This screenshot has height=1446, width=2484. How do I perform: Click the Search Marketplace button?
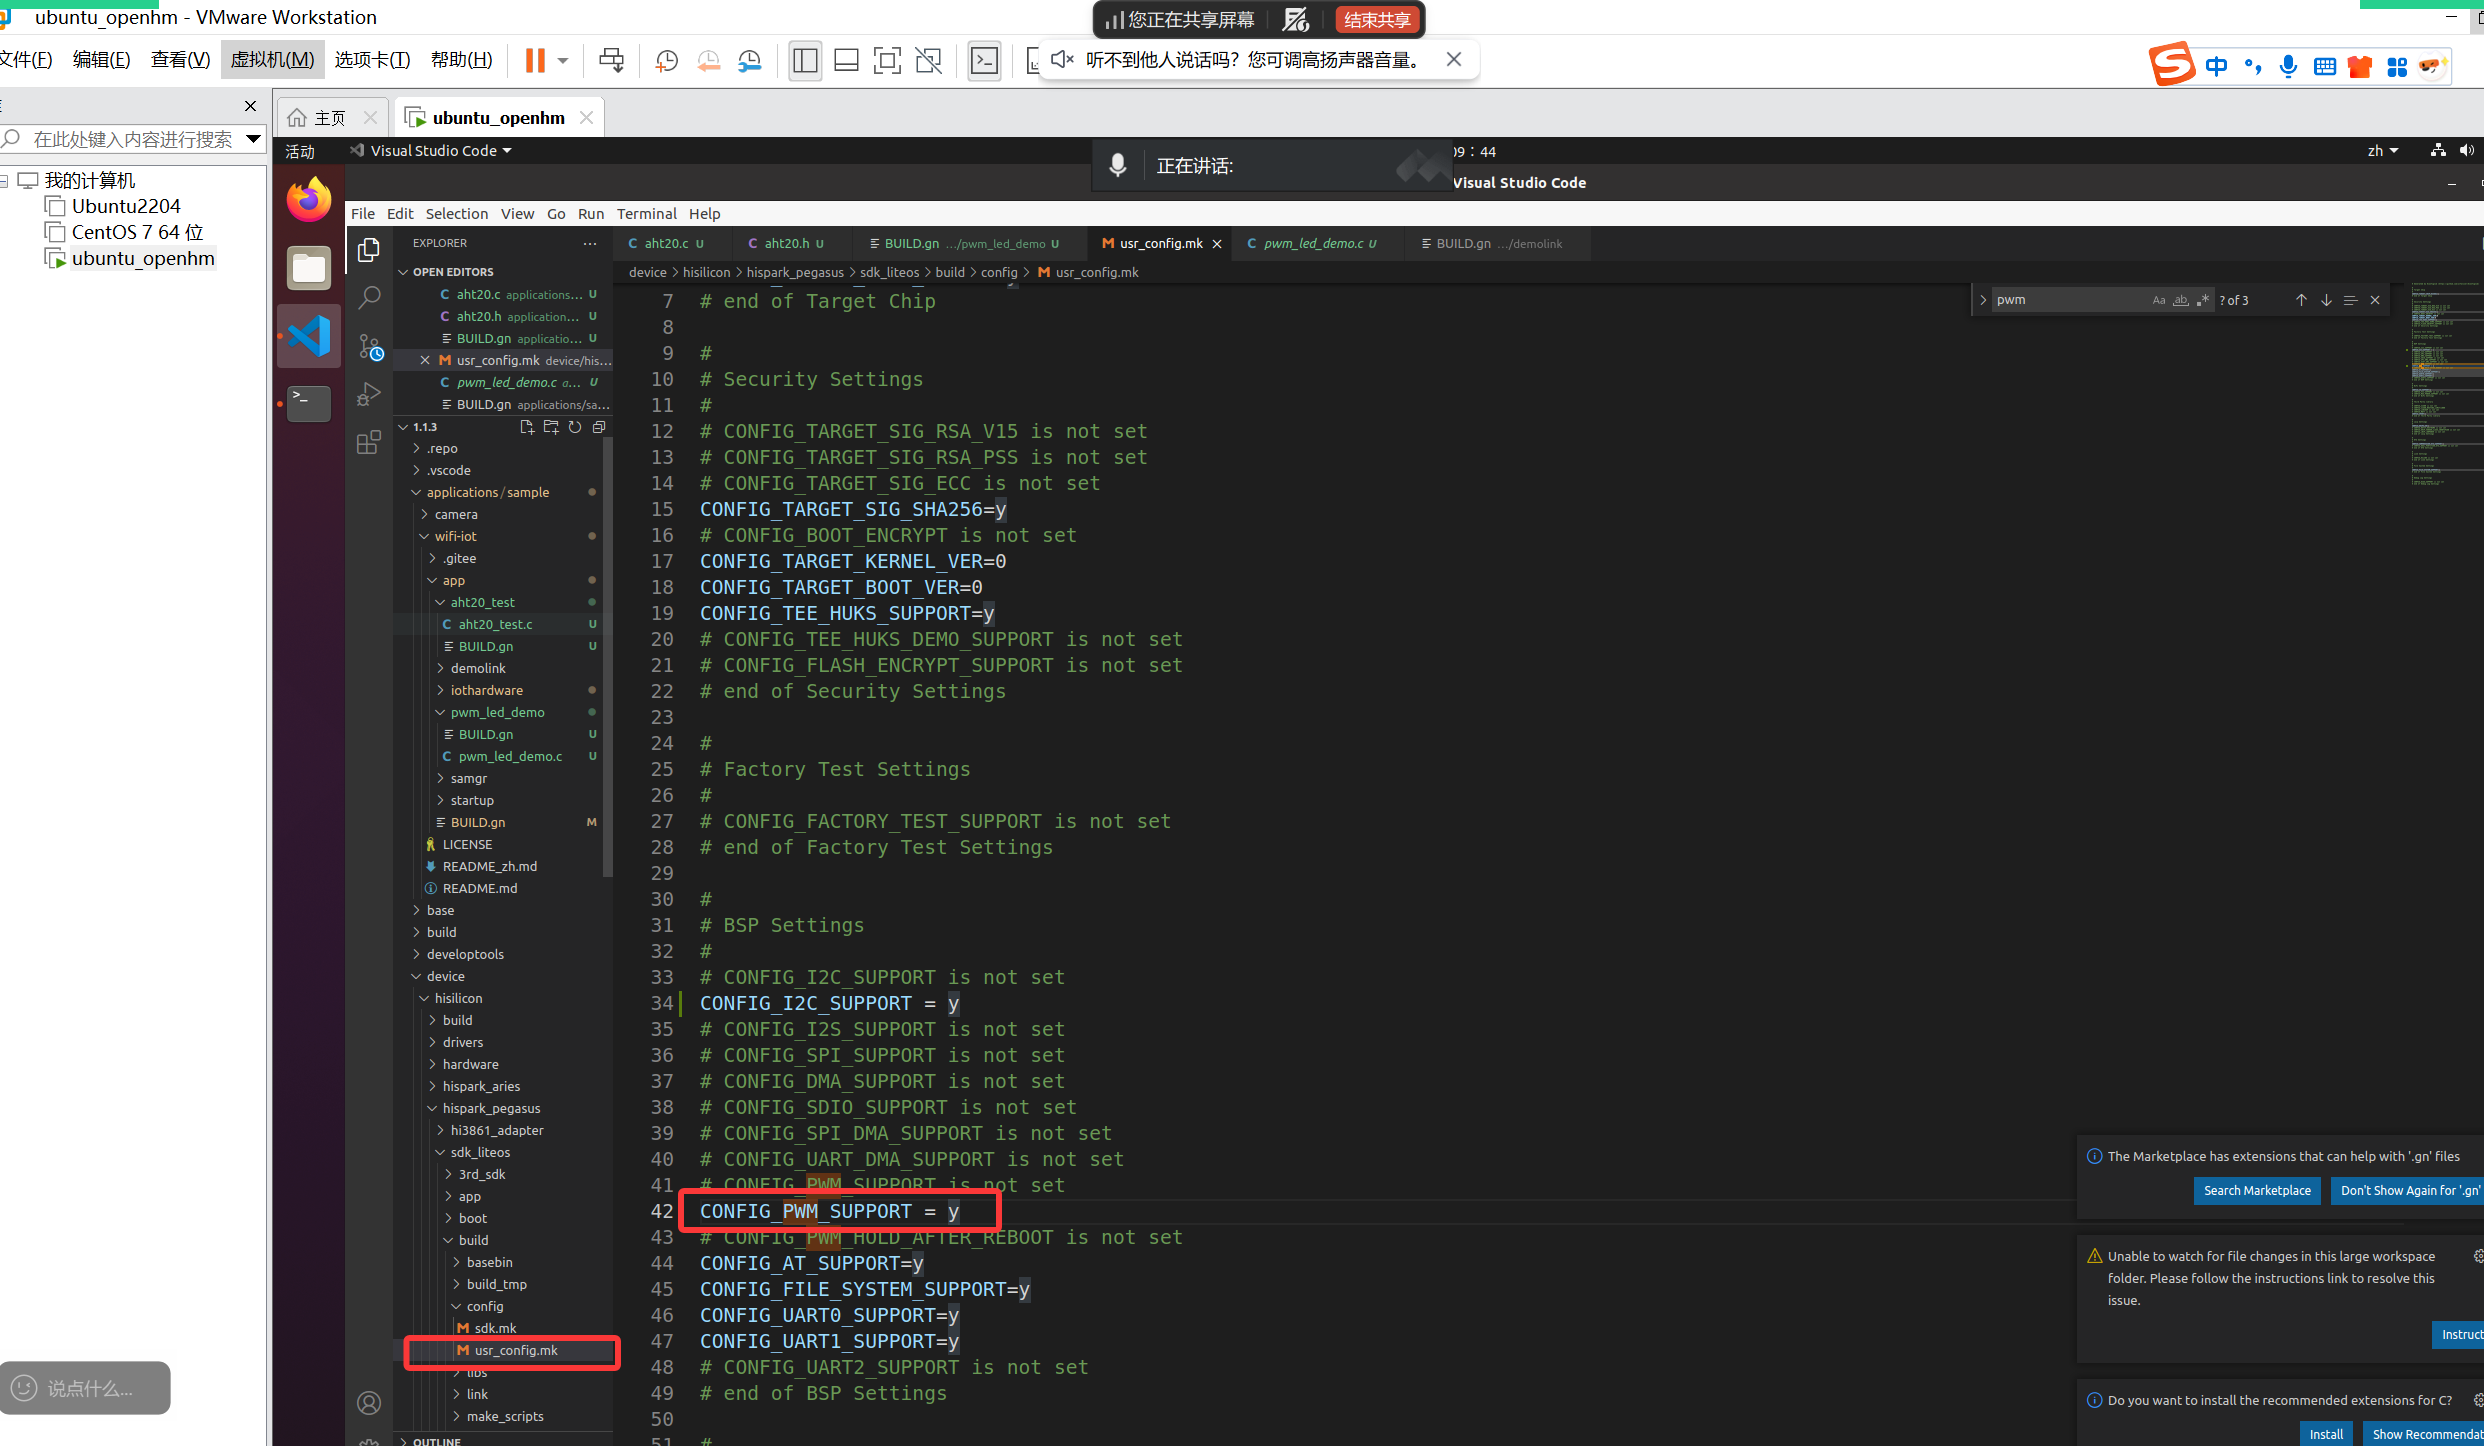click(2256, 1190)
